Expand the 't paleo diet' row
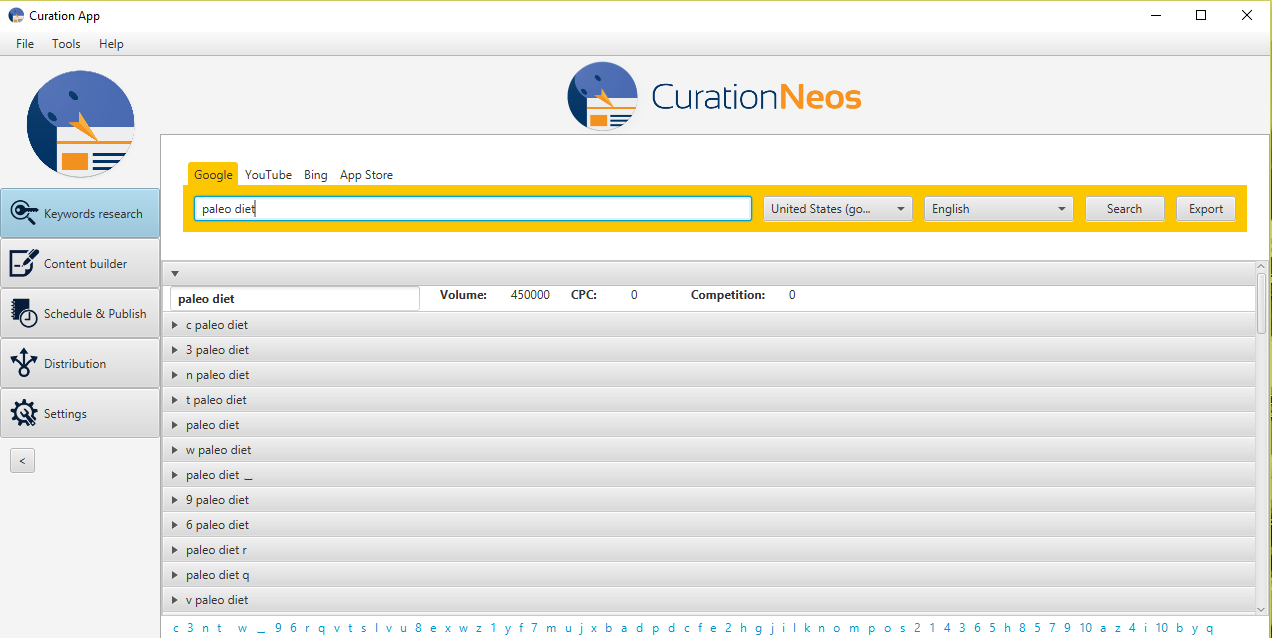 (x=708, y=400)
